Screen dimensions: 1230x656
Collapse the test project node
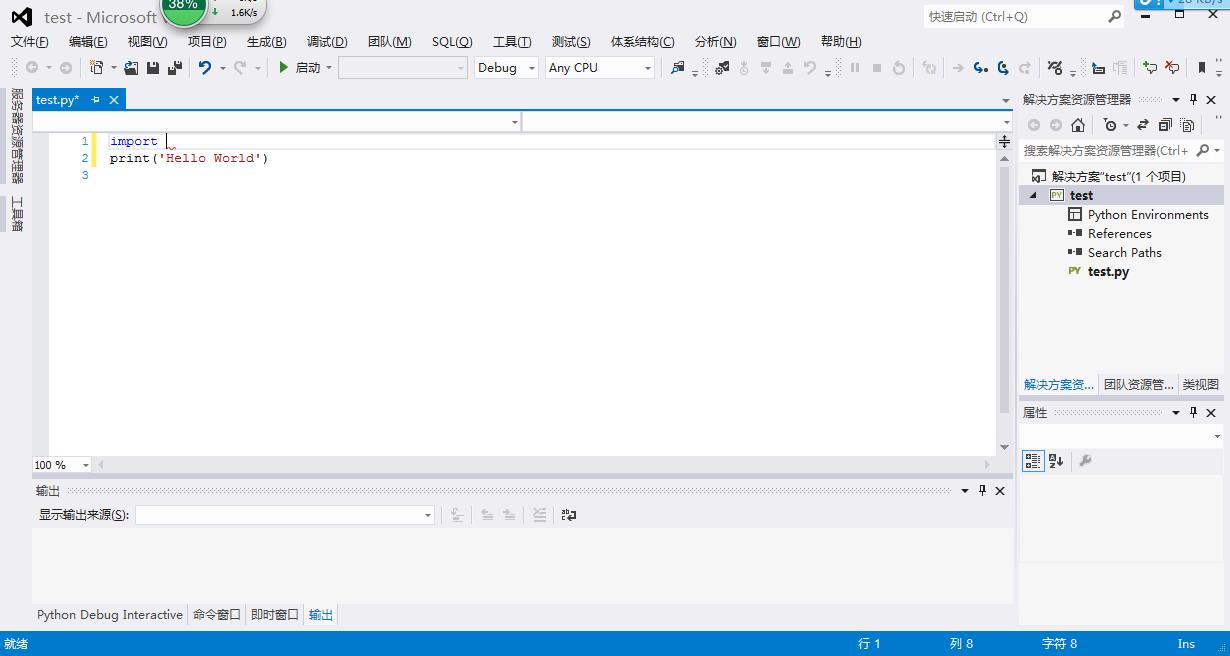(x=1033, y=196)
